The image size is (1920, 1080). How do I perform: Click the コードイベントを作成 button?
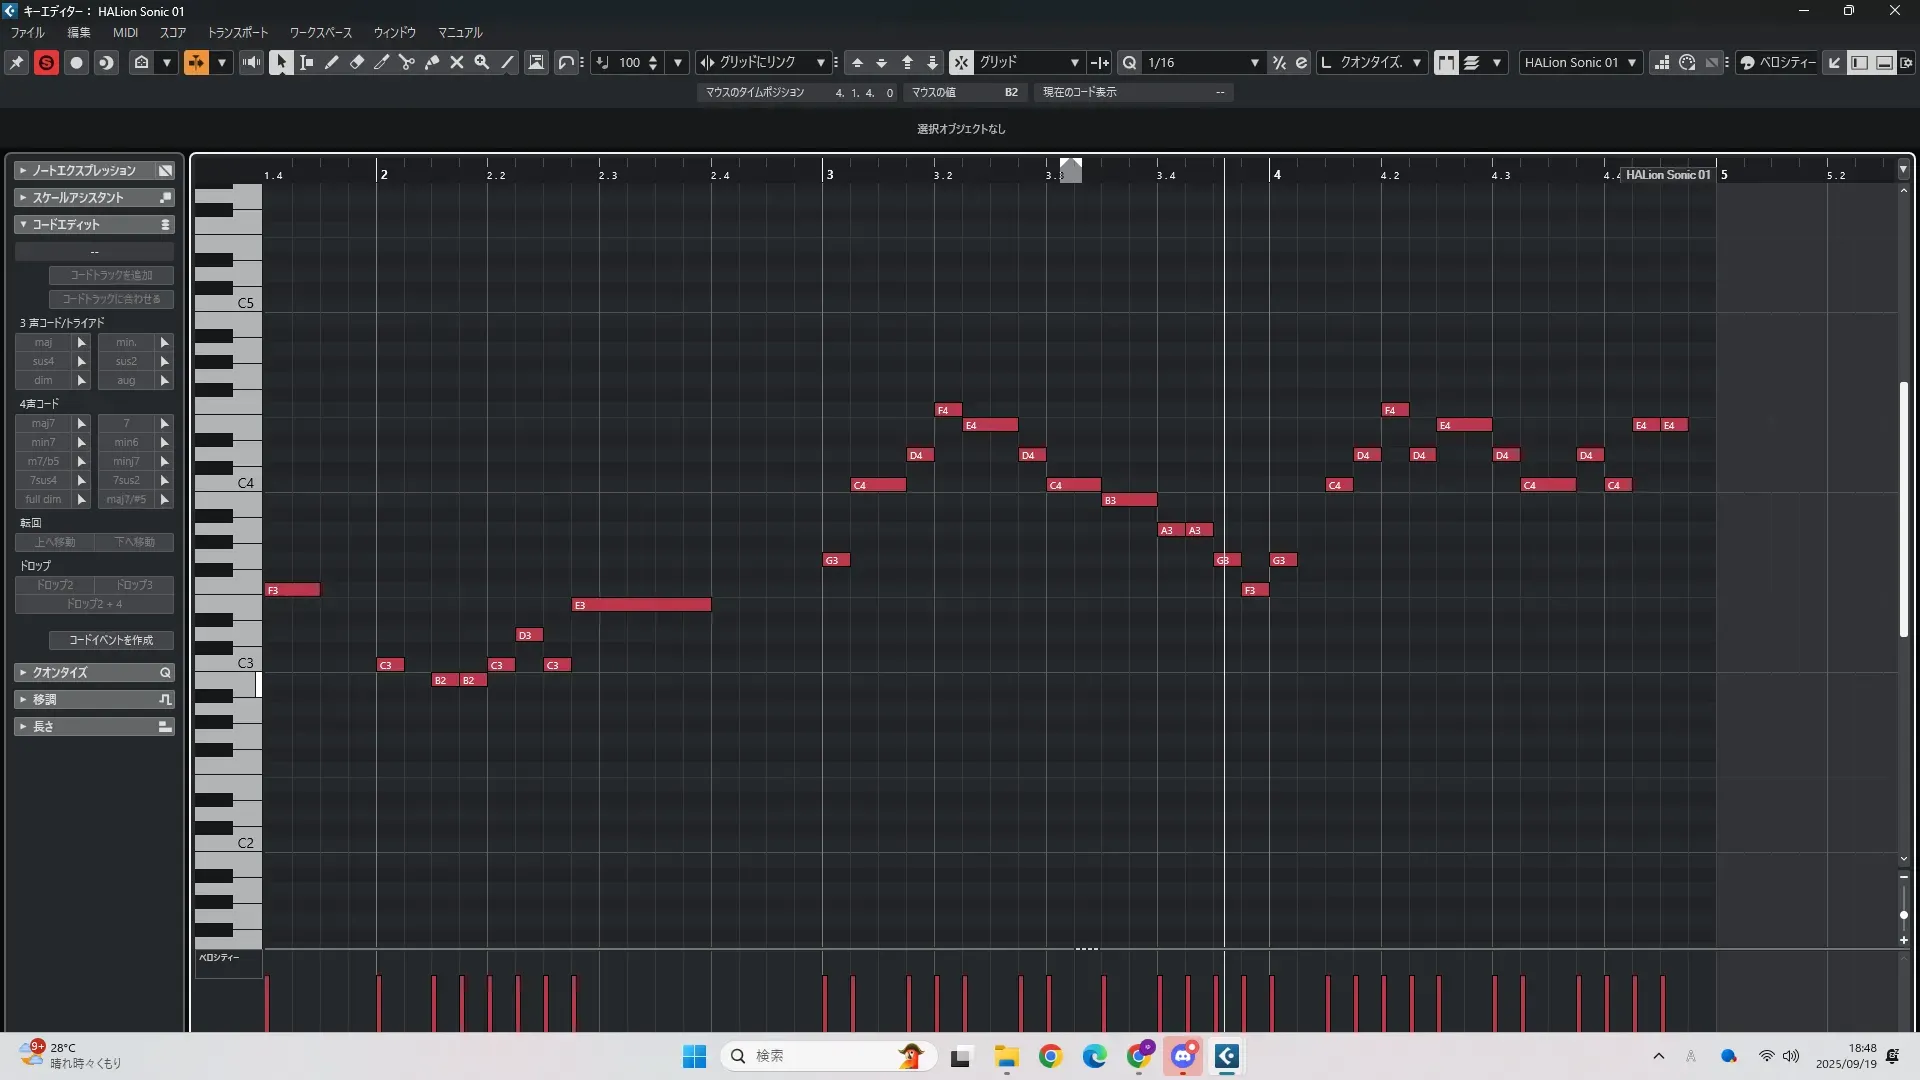coord(111,640)
